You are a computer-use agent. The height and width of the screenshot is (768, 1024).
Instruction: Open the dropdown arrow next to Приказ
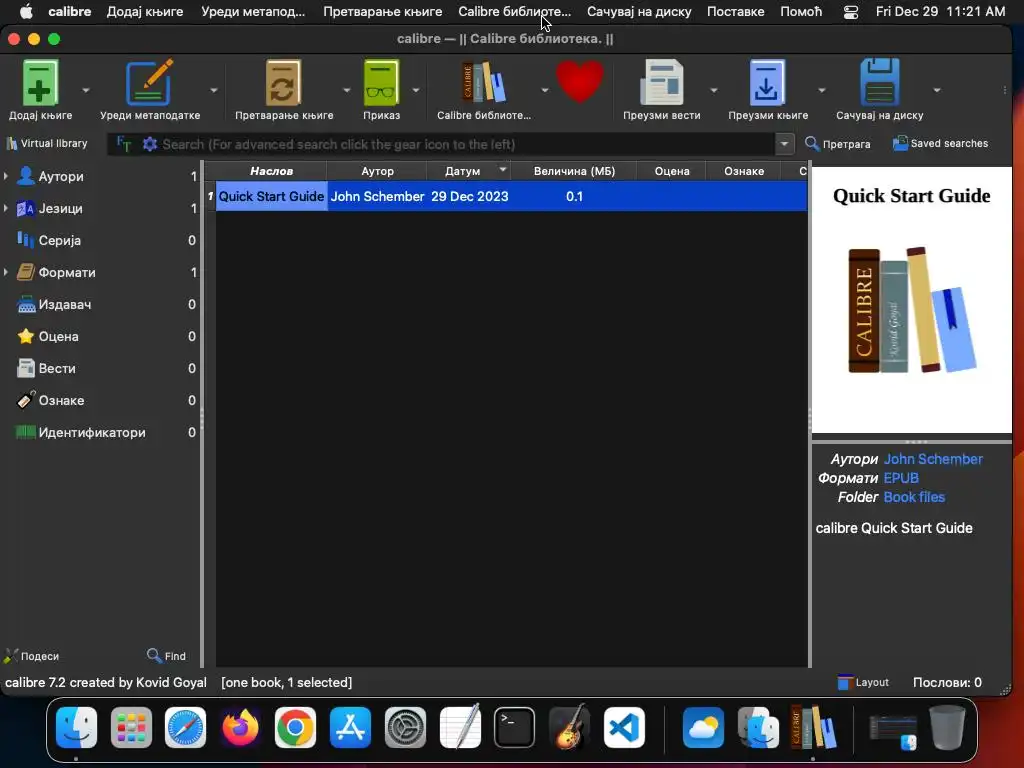(416, 90)
